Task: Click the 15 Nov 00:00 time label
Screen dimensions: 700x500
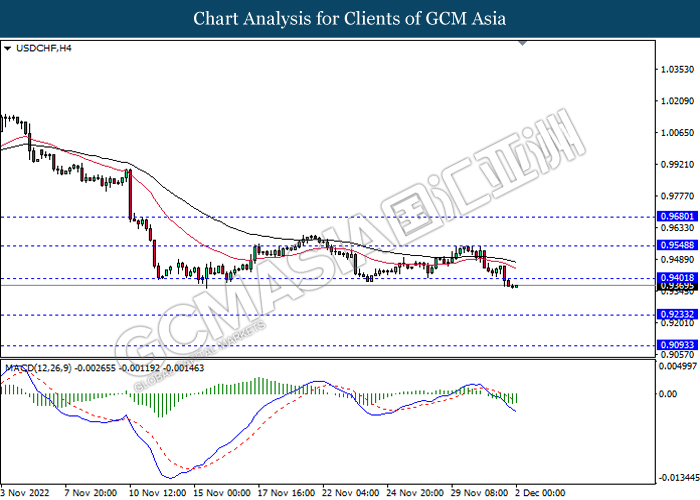Action: [x=222, y=492]
